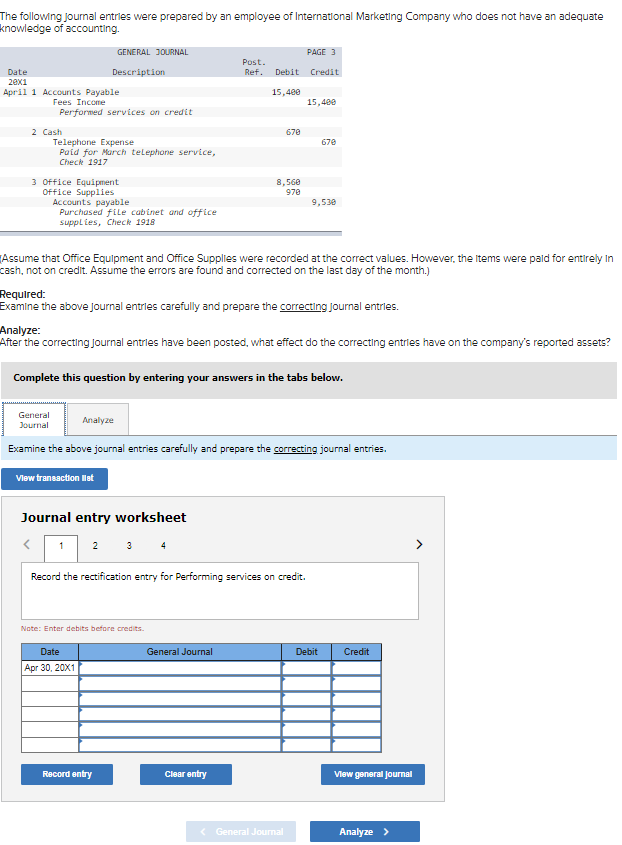
Task: Click 'Office Supplies' journal line
Action: (x=79, y=192)
